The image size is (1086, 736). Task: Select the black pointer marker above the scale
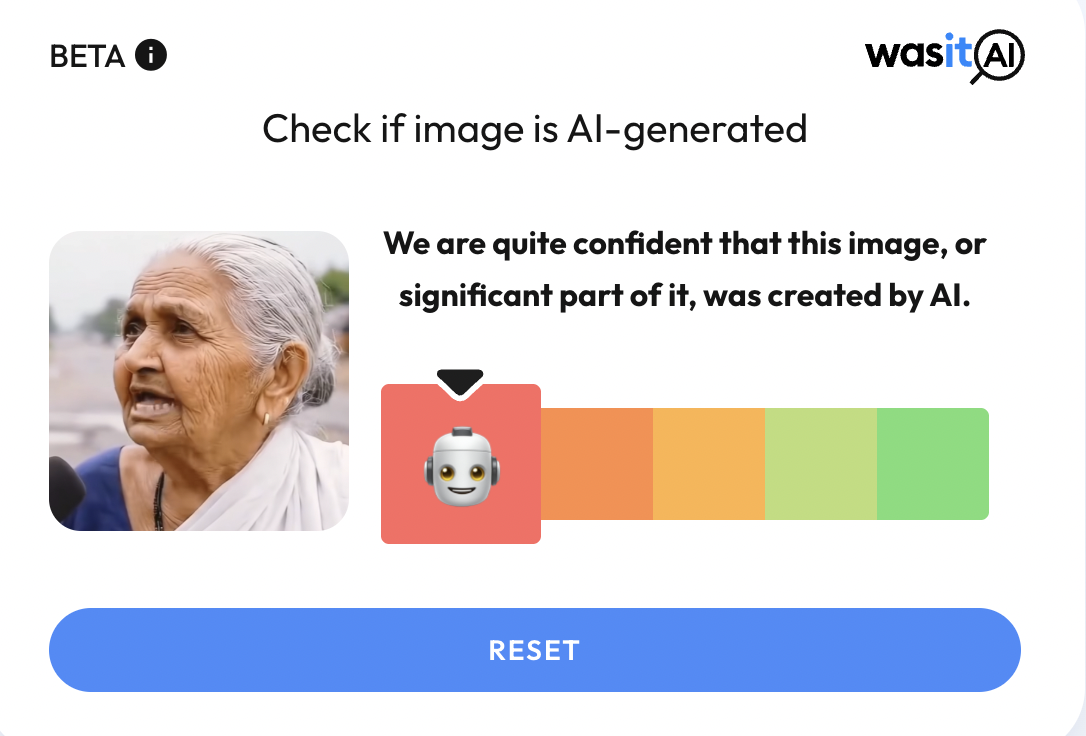pos(460,383)
